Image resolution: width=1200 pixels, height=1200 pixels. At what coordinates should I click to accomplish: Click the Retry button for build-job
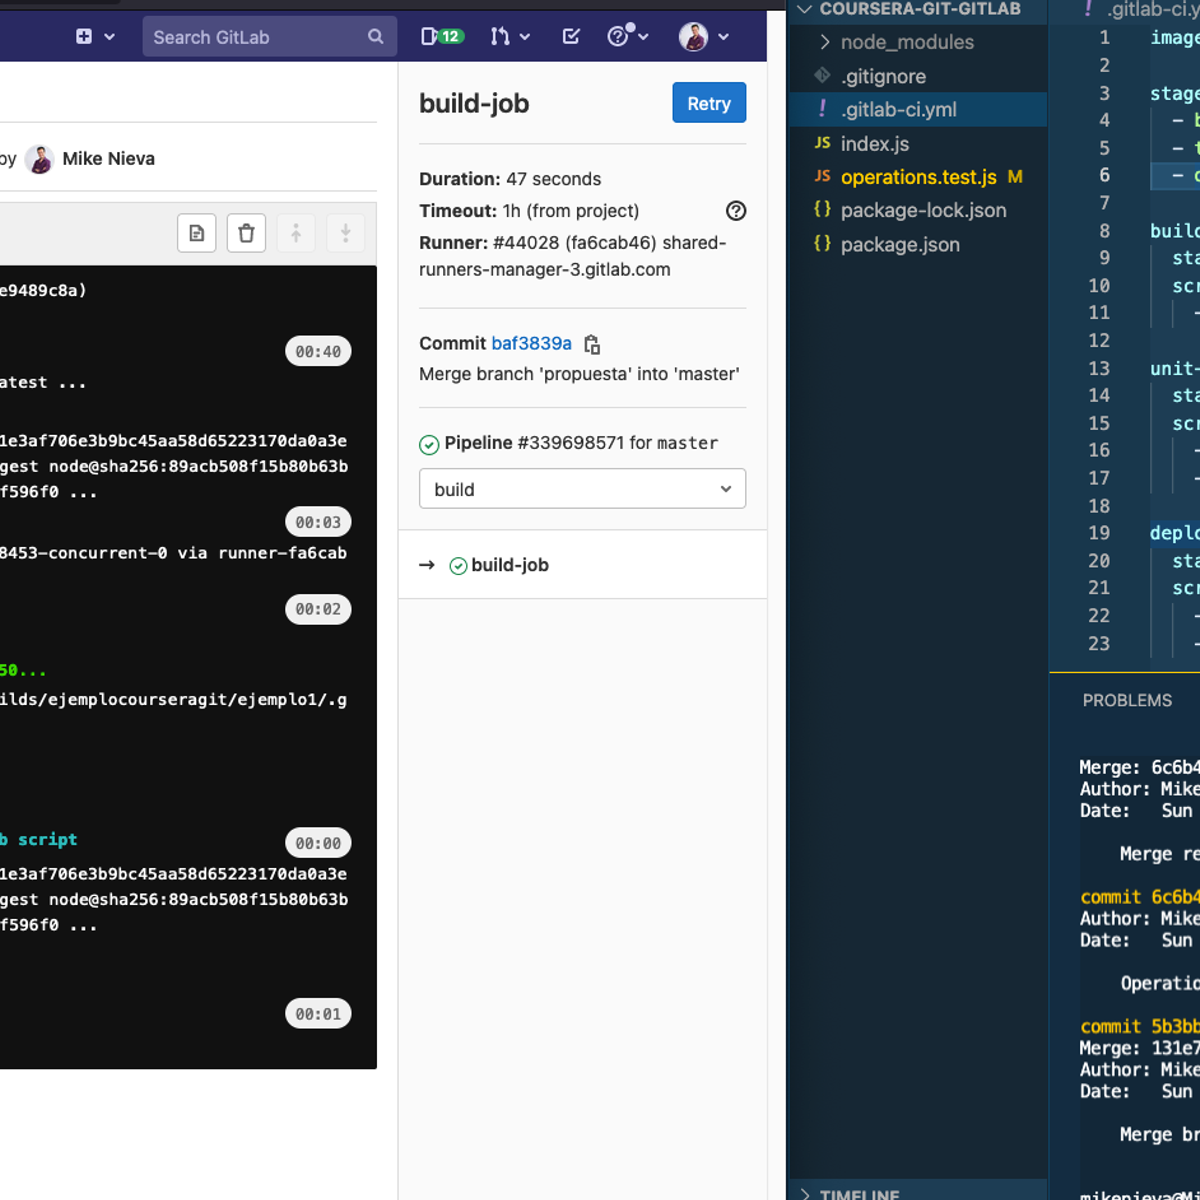709,103
